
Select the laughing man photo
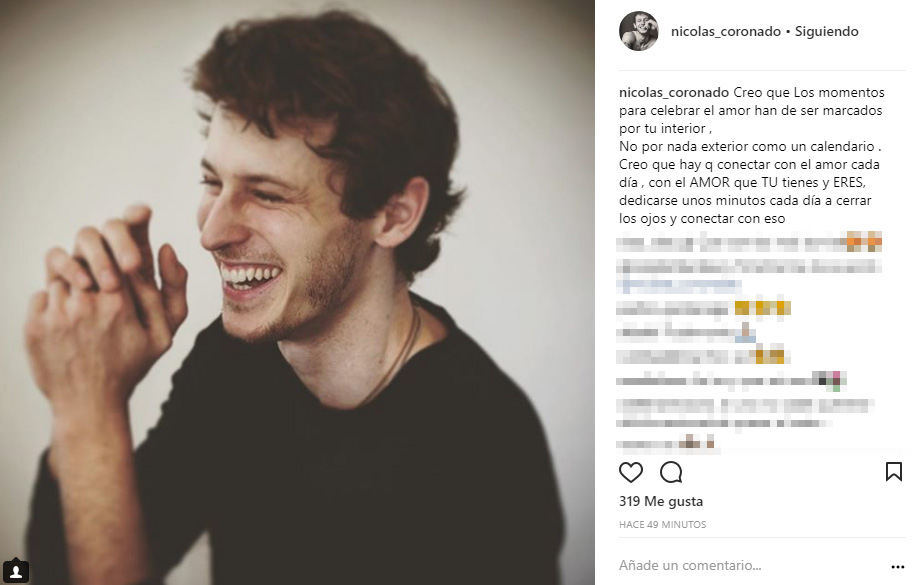coord(297,292)
